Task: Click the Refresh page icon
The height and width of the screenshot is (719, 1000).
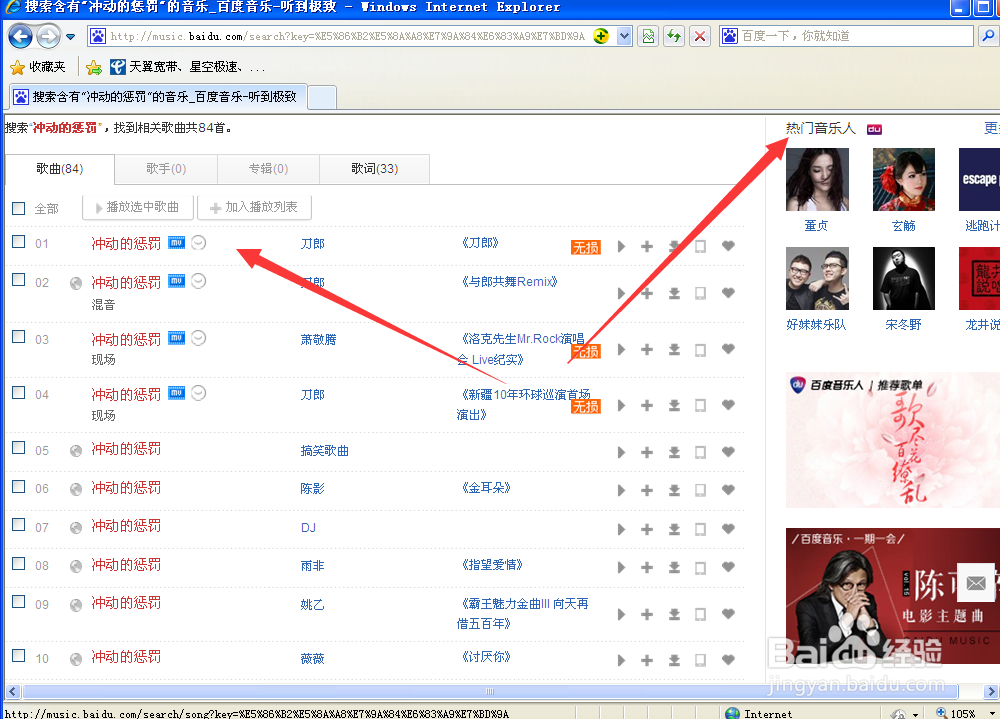Action: point(674,36)
